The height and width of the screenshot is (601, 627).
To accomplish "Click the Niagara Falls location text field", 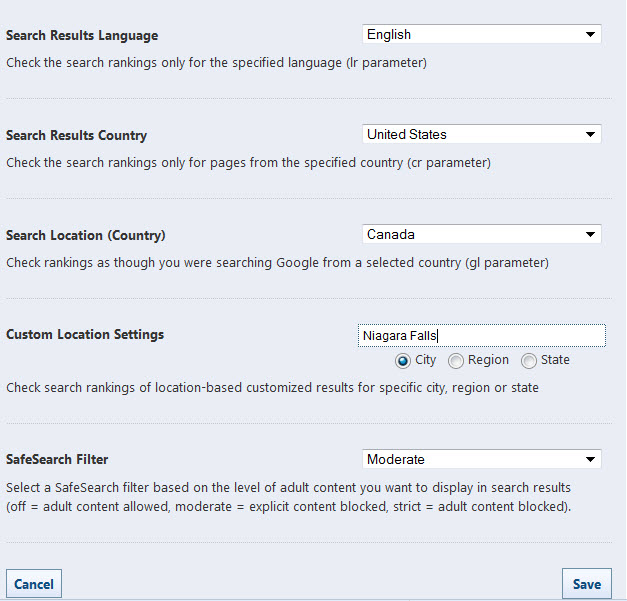I will coord(481,336).
